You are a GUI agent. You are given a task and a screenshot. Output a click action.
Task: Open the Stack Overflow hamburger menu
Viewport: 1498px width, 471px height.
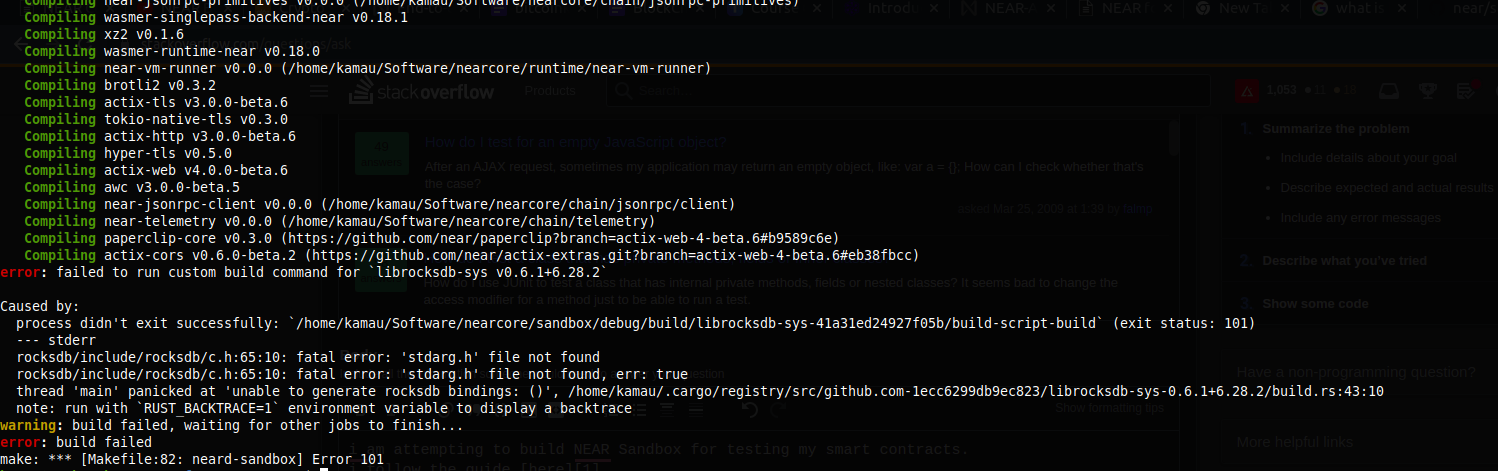coord(319,91)
